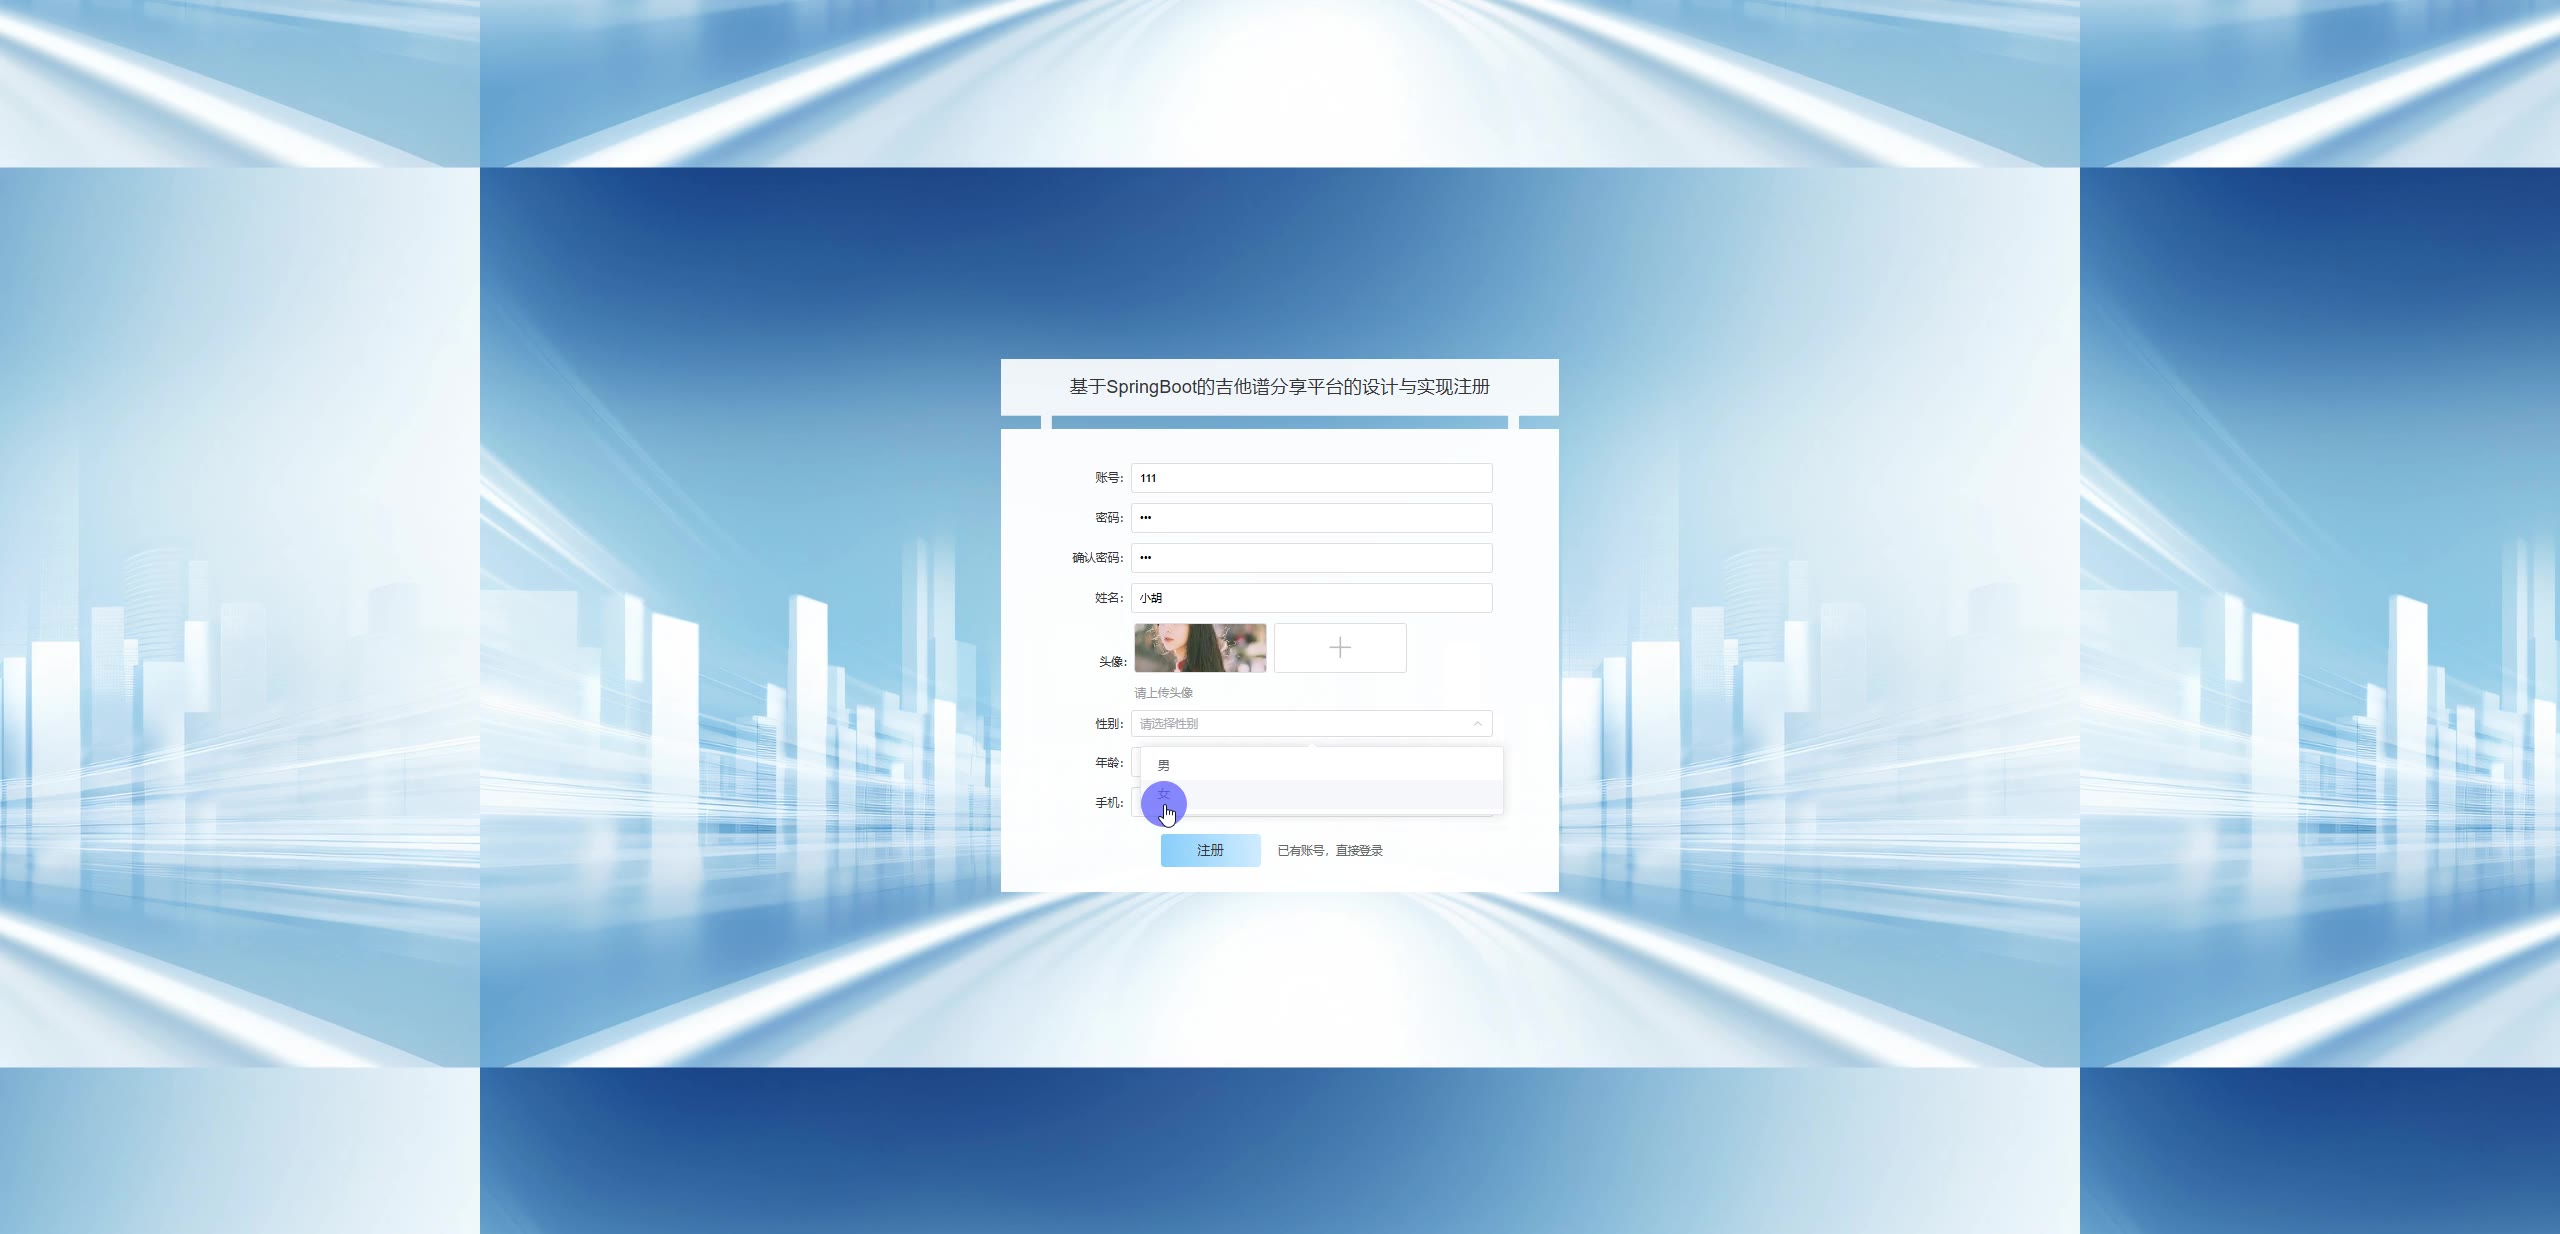This screenshot has height=1234, width=2560.
Task: Click the uploaded avatar photo thumbnail
Action: [1200, 648]
